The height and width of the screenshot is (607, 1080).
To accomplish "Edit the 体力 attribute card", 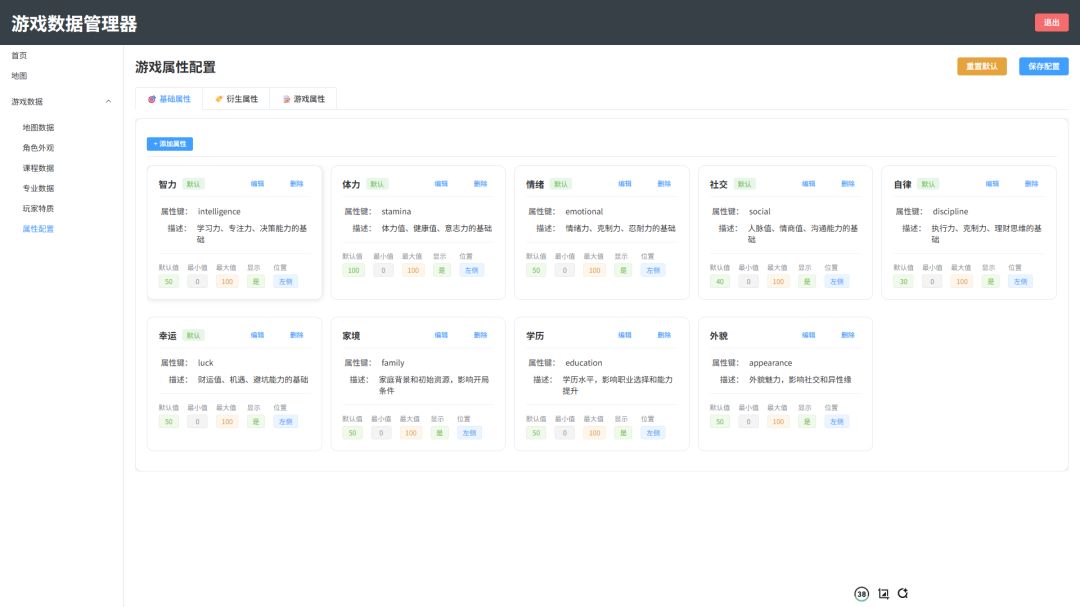I will click(442, 184).
